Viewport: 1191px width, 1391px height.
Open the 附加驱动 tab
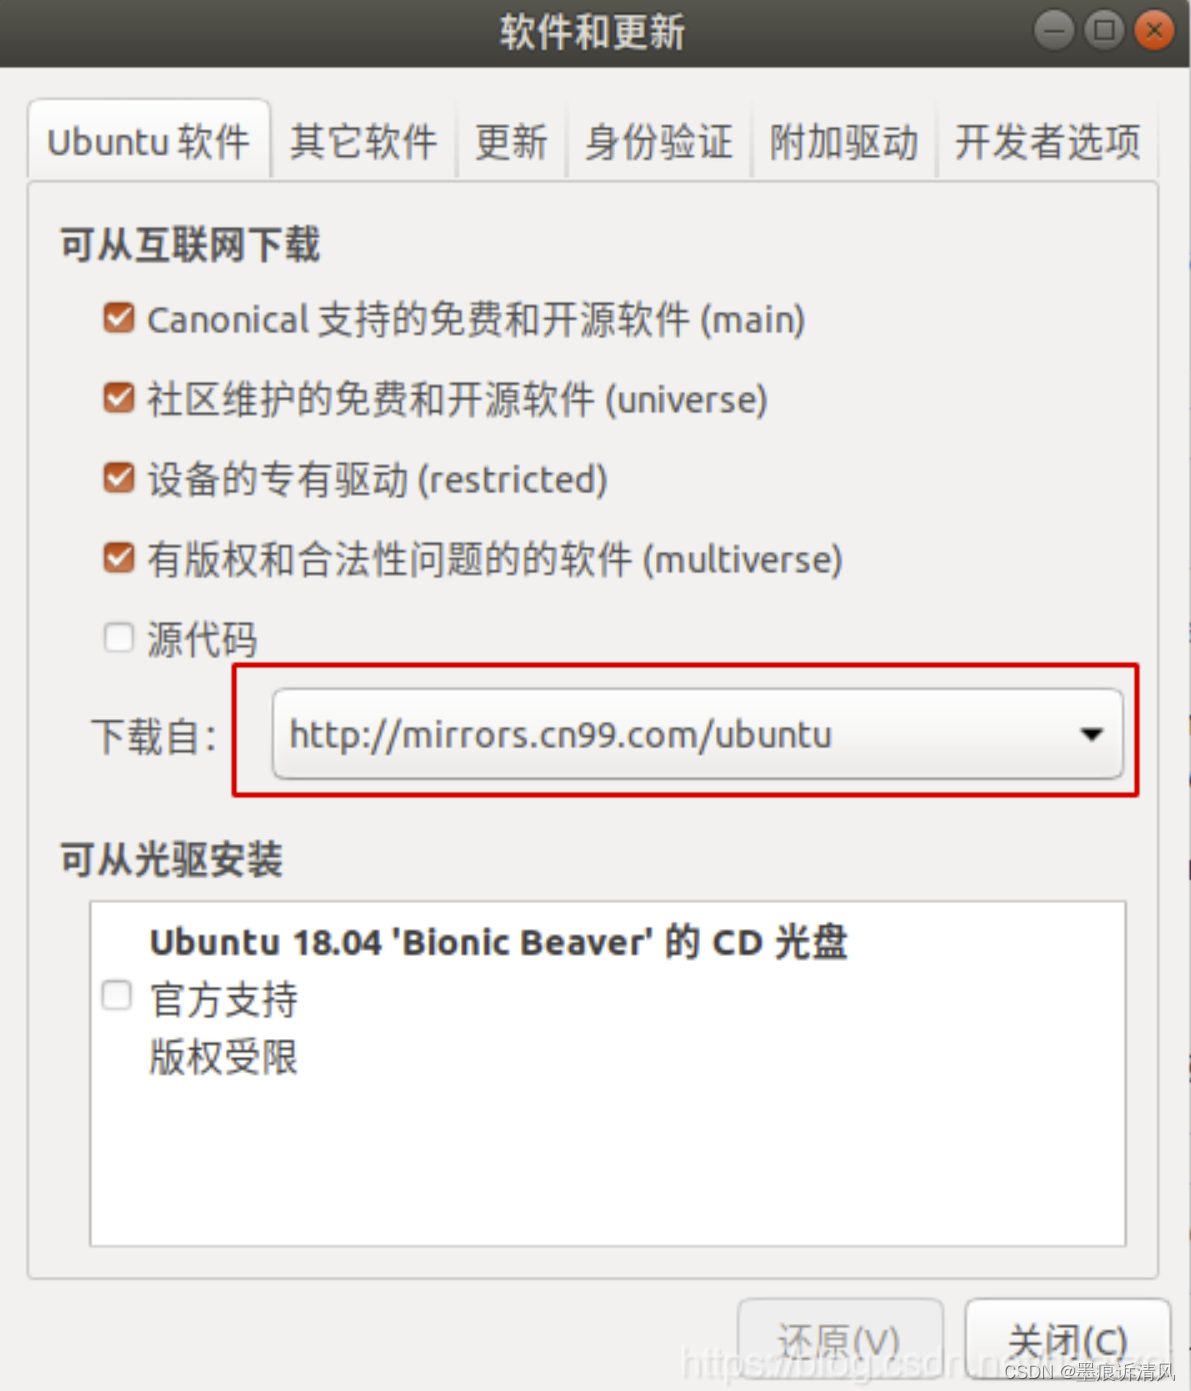pyautogui.click(x=843, y=141)
